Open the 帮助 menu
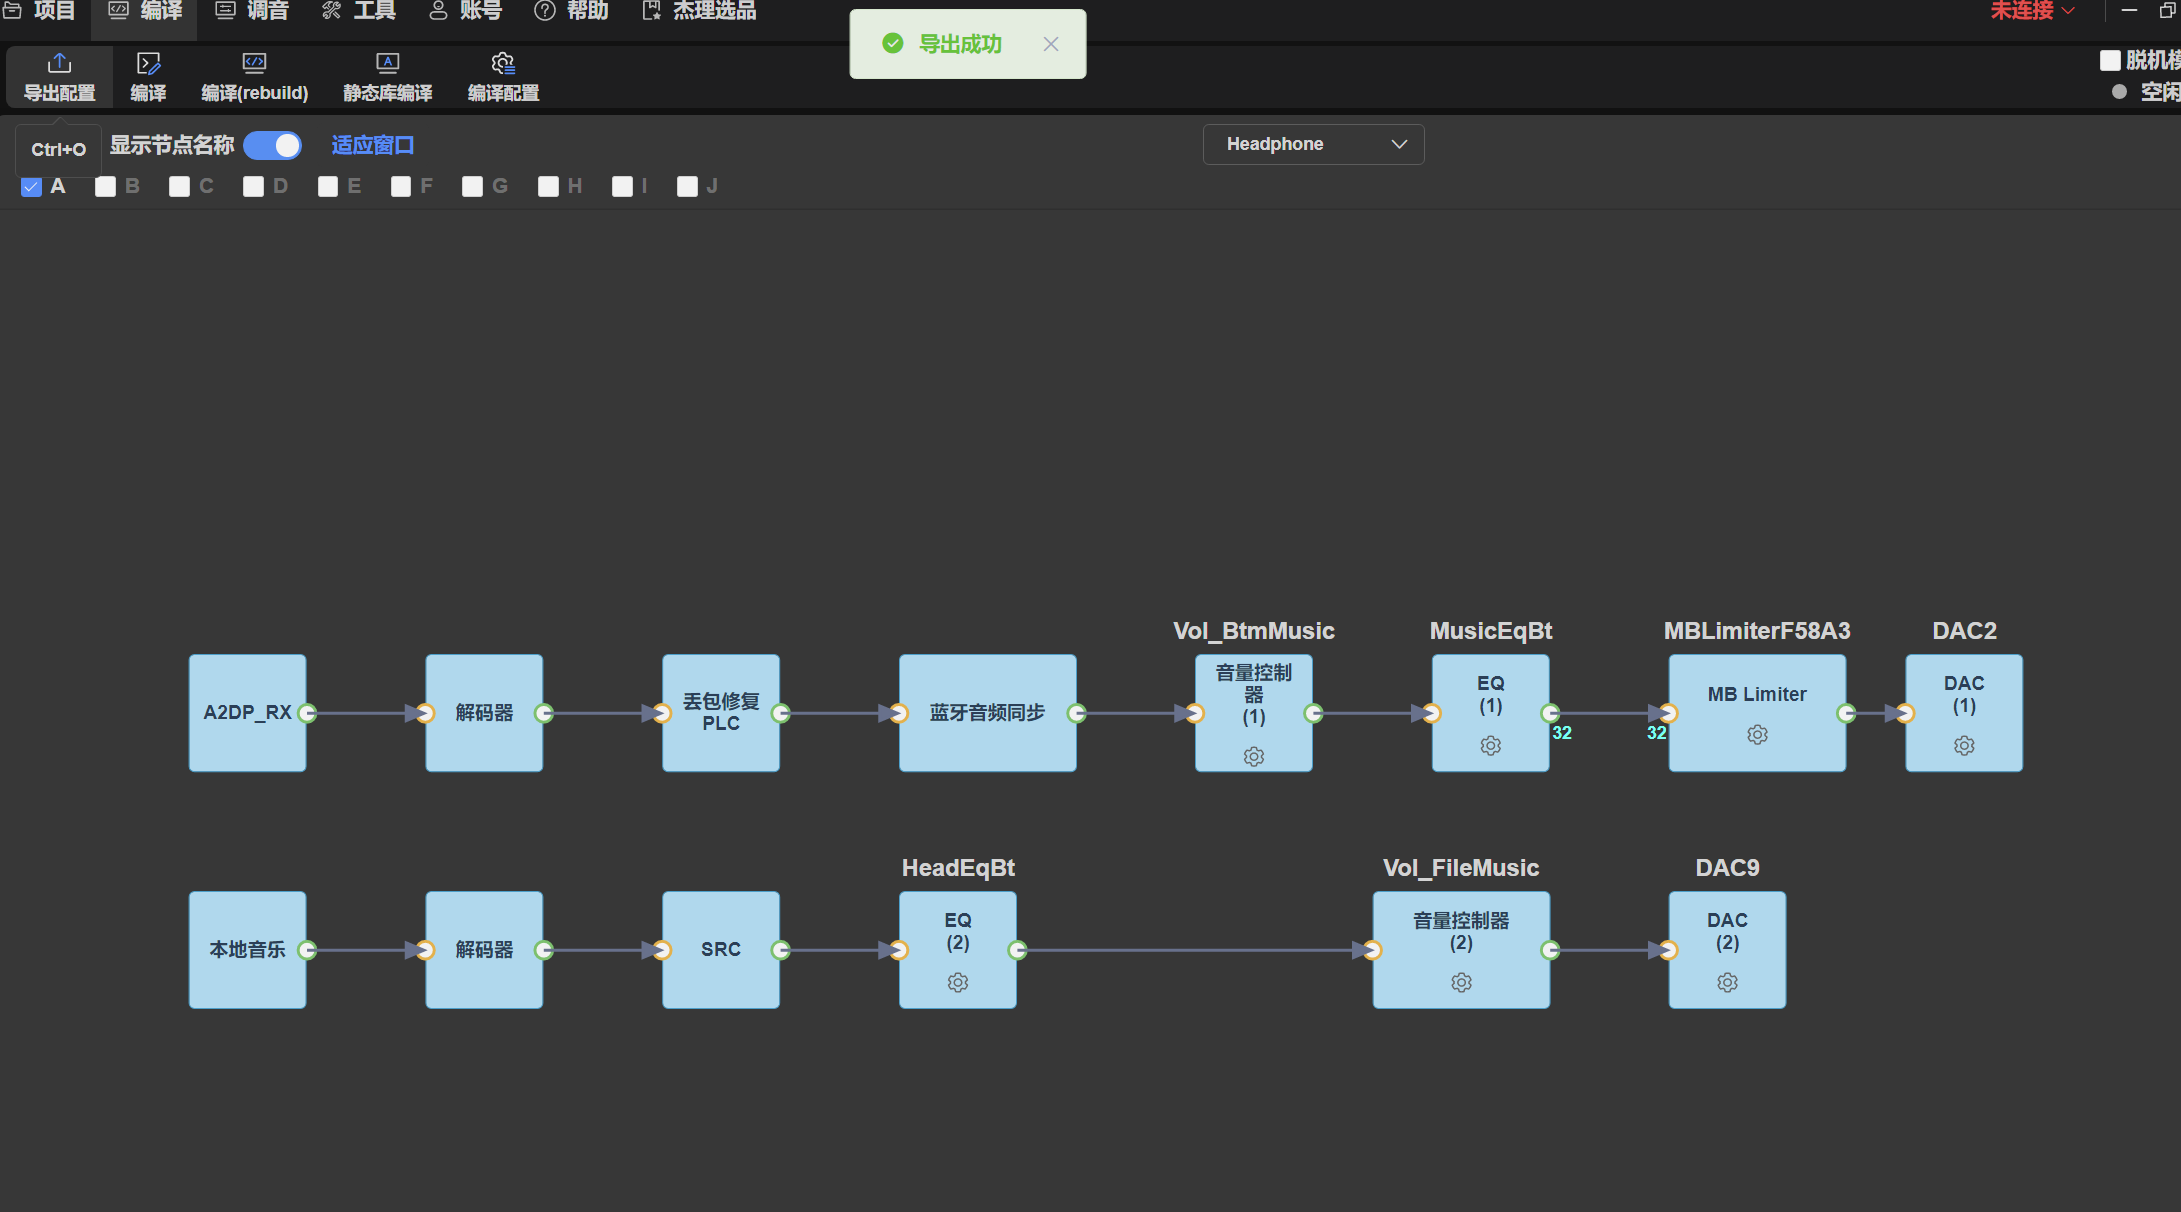 (571, 11)
